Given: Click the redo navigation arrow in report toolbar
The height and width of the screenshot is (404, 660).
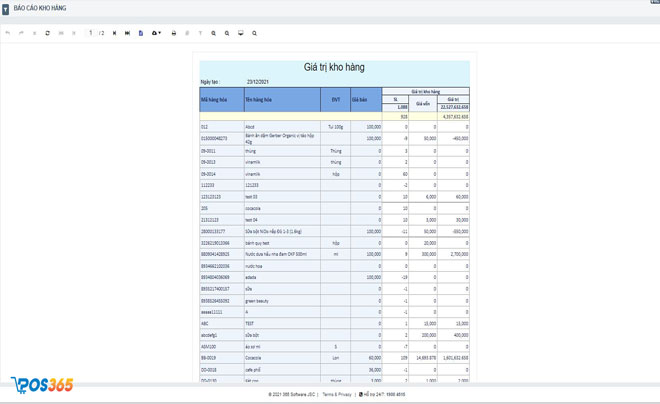Looking at the screenshot, I should (x=21, y=33).
